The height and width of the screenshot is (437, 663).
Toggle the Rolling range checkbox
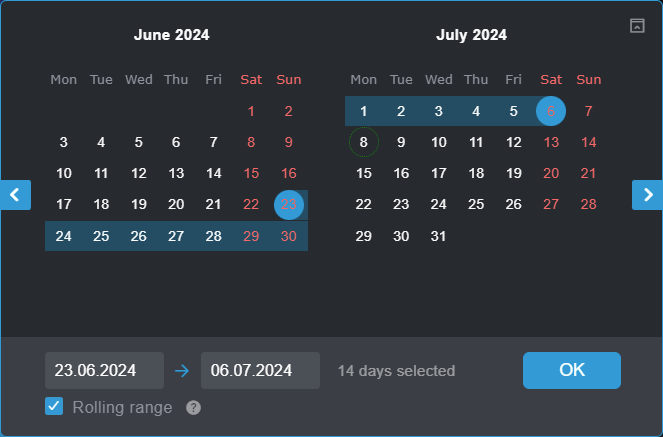point(55,407)
